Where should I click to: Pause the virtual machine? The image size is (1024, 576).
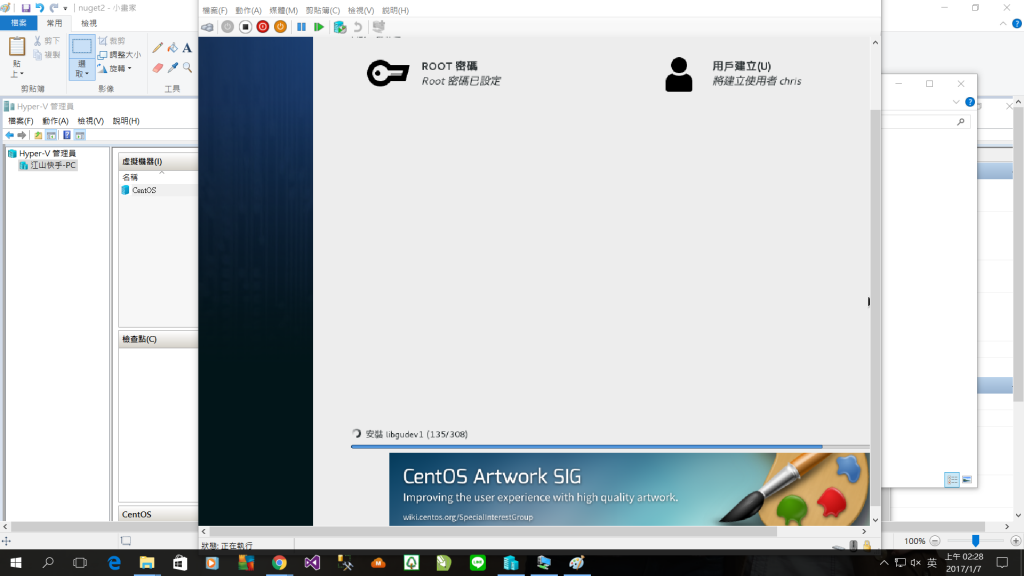tap(301, 27)
